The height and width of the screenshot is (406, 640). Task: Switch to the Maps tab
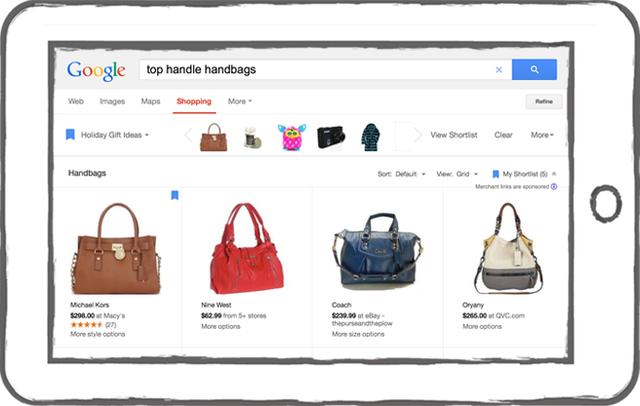151,101
